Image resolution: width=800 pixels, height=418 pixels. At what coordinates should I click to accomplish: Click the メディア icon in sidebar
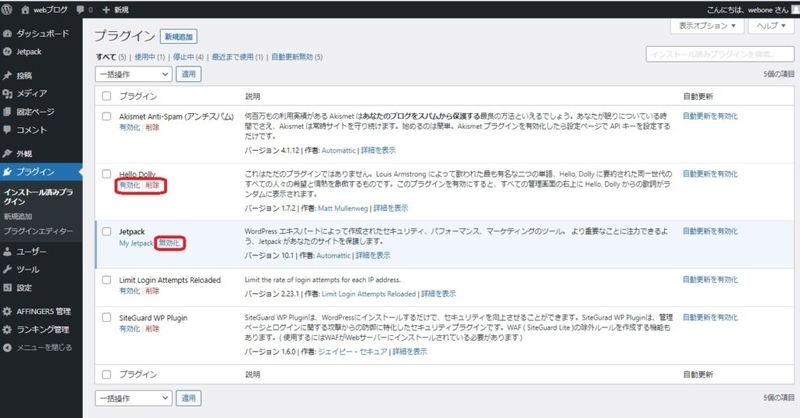click(7, 93)
